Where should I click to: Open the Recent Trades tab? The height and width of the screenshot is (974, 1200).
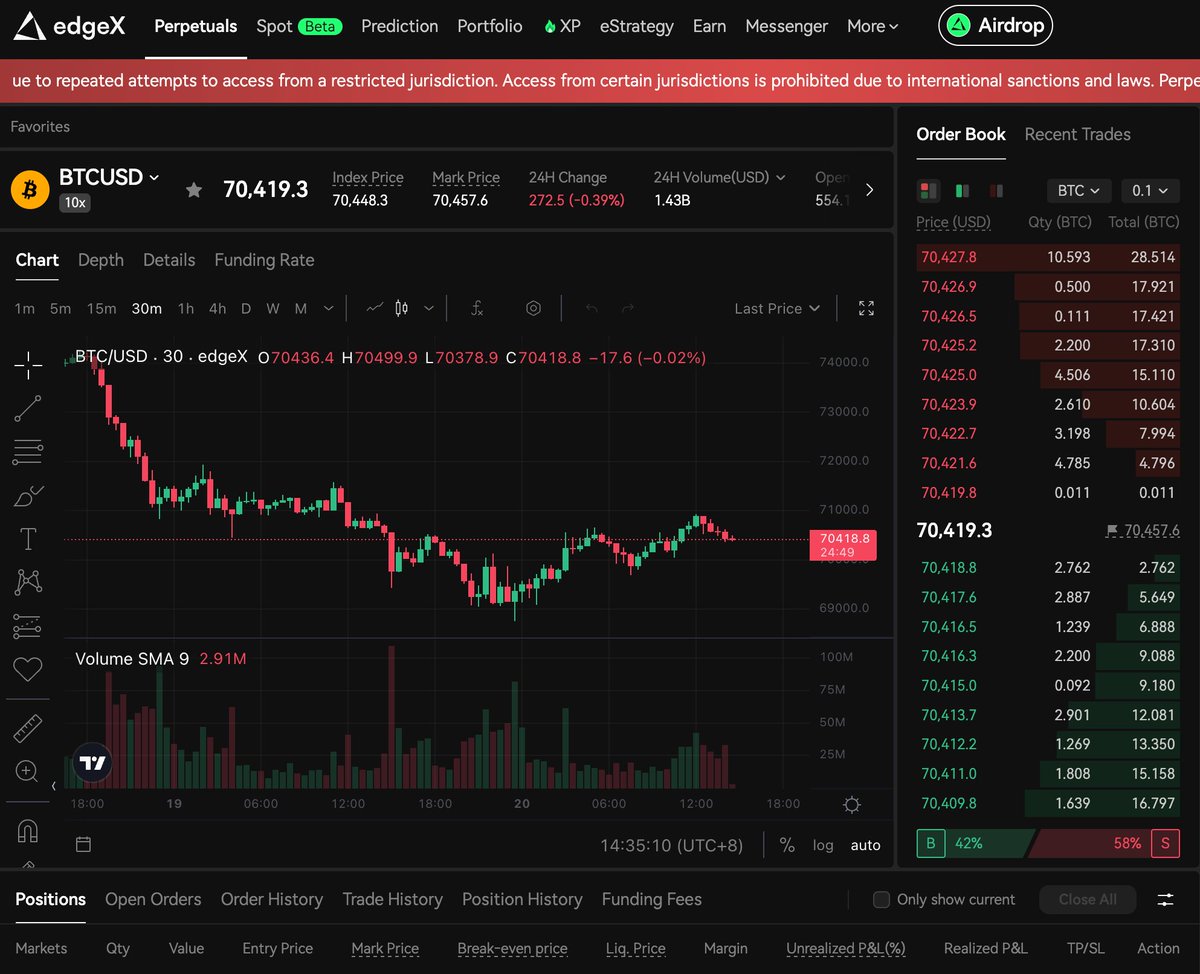(1077, 134)
